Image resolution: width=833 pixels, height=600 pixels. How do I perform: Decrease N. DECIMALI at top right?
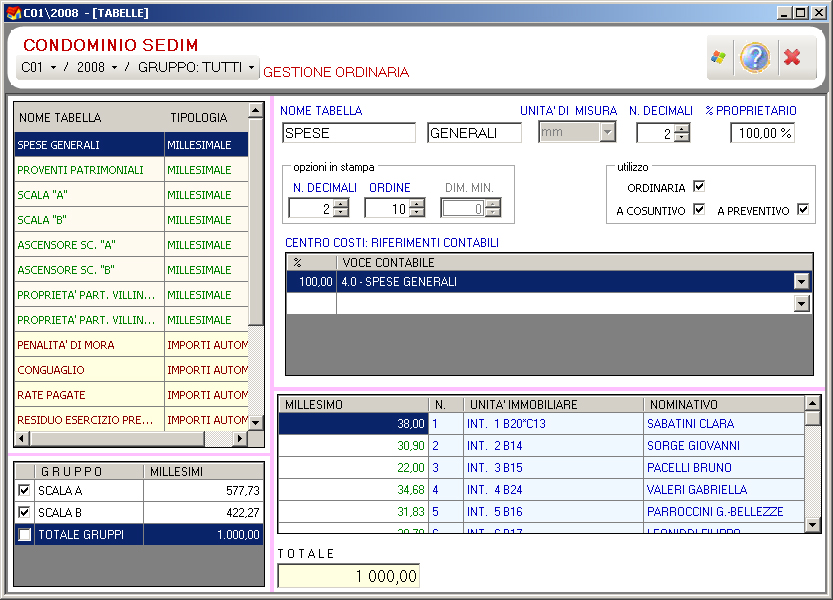[682, 137]
